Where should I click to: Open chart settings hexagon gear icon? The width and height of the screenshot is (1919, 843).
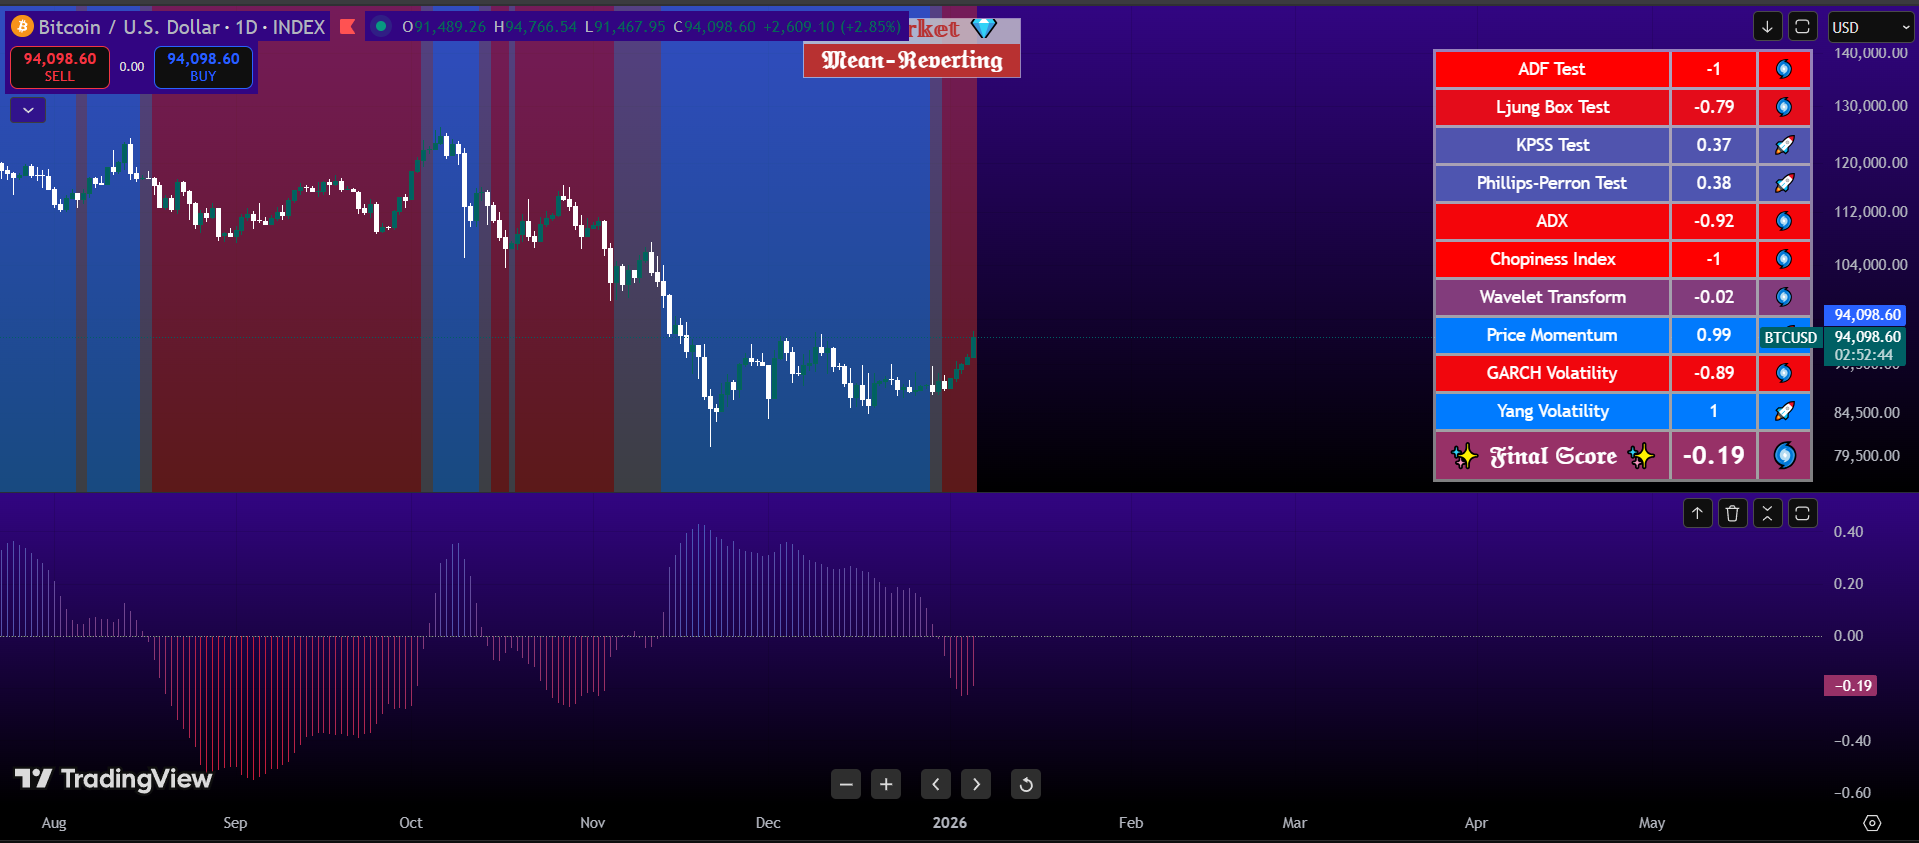[x=1872, y=823]
